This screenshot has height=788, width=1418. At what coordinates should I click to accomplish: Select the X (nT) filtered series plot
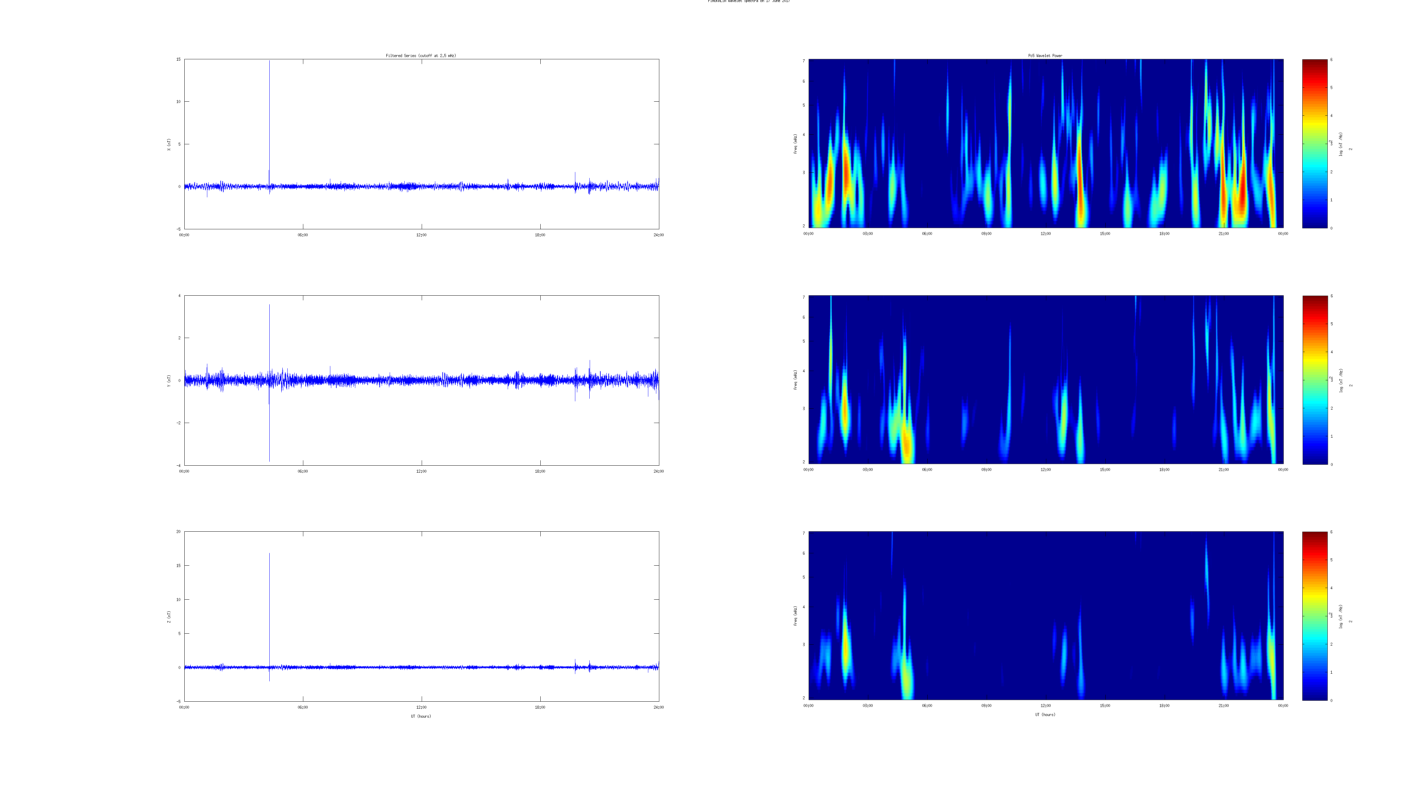(421, 144)
